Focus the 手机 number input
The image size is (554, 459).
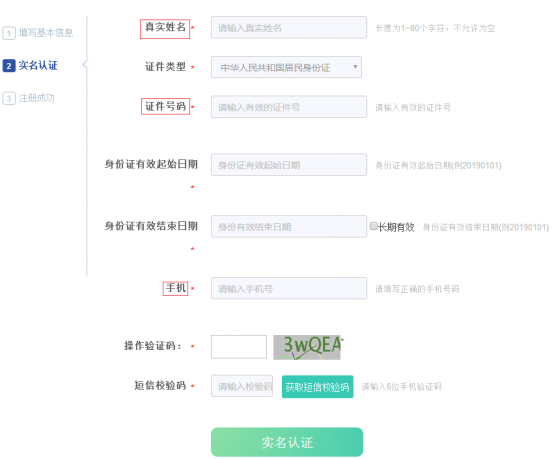pos(289,288)
